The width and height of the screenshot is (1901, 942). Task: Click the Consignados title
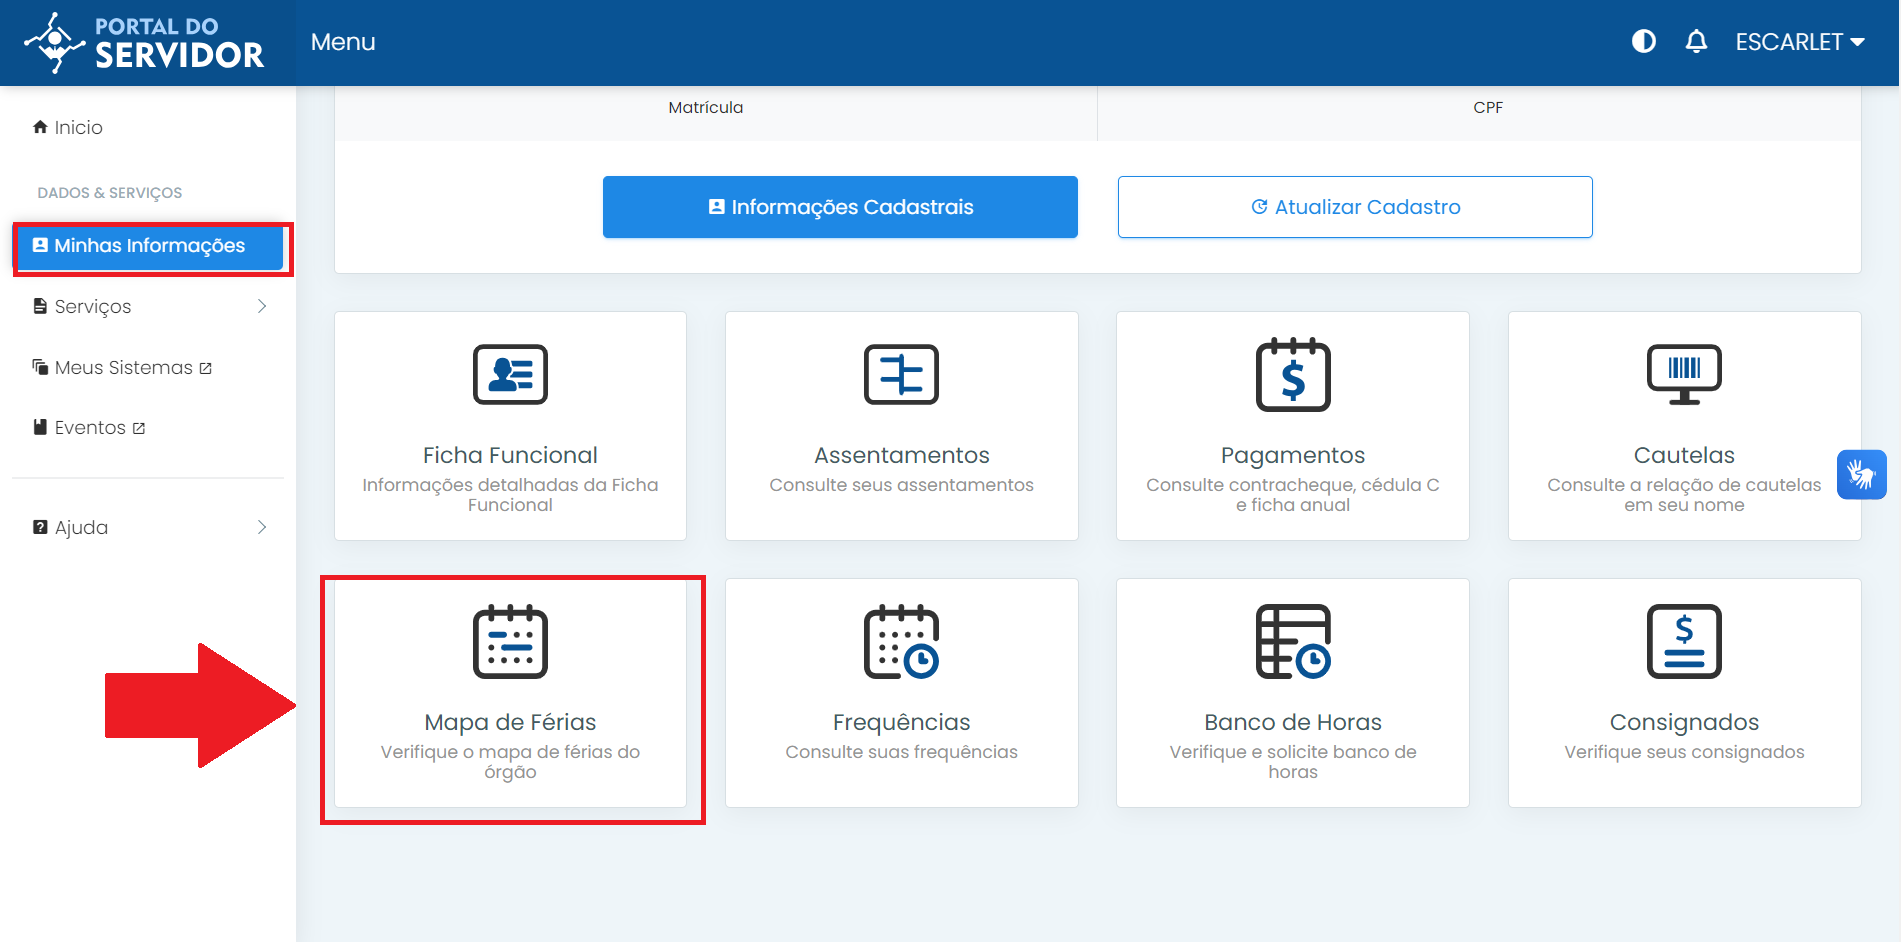pyautogui.click(x=1684, y=722)
